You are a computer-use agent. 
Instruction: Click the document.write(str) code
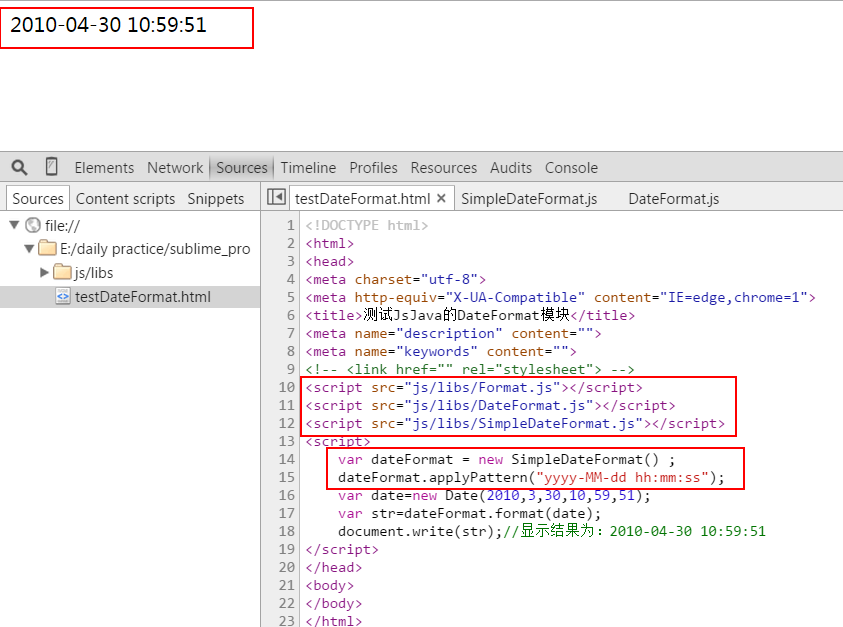point(419,531)
